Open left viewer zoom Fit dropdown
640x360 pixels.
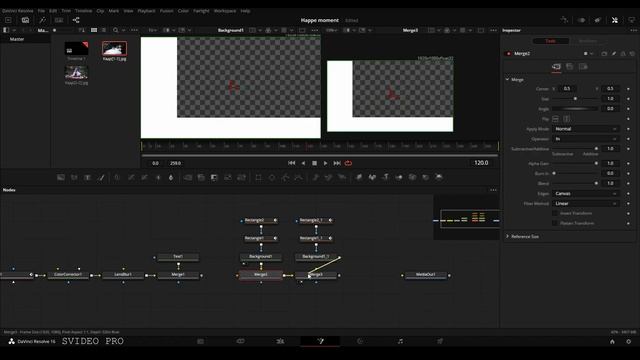point(153,30)
